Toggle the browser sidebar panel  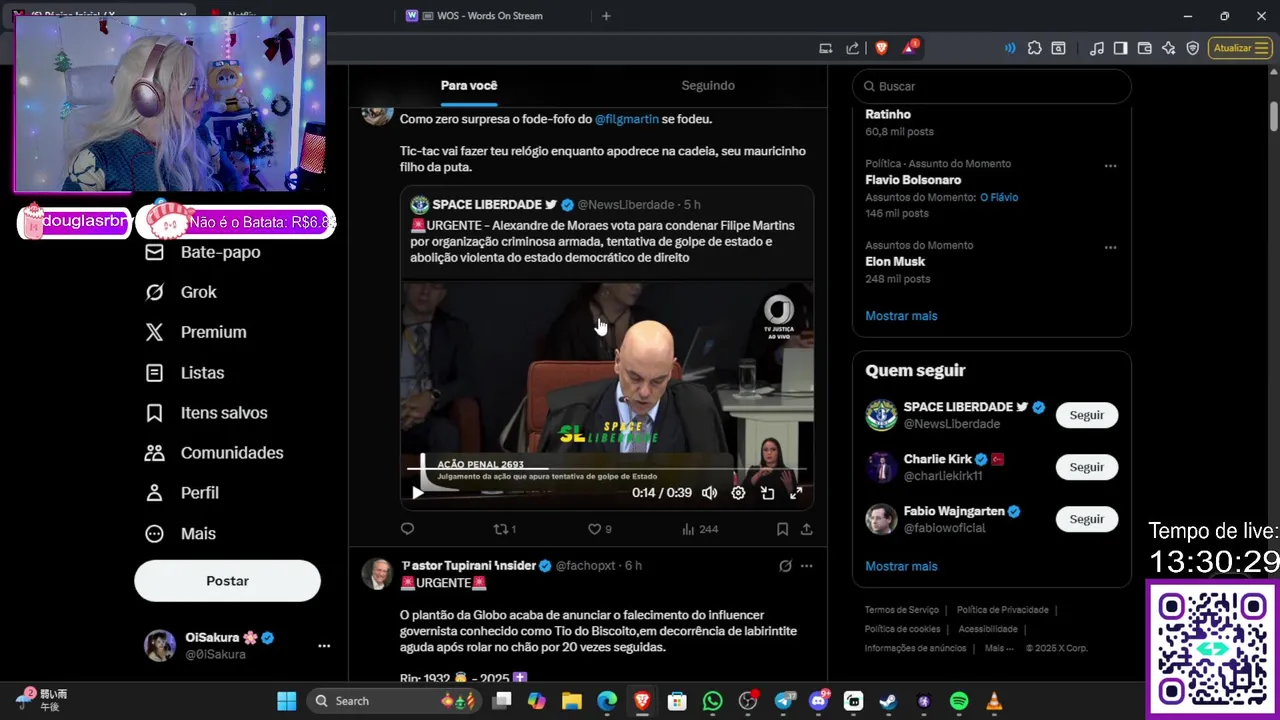coord(1121,48)
